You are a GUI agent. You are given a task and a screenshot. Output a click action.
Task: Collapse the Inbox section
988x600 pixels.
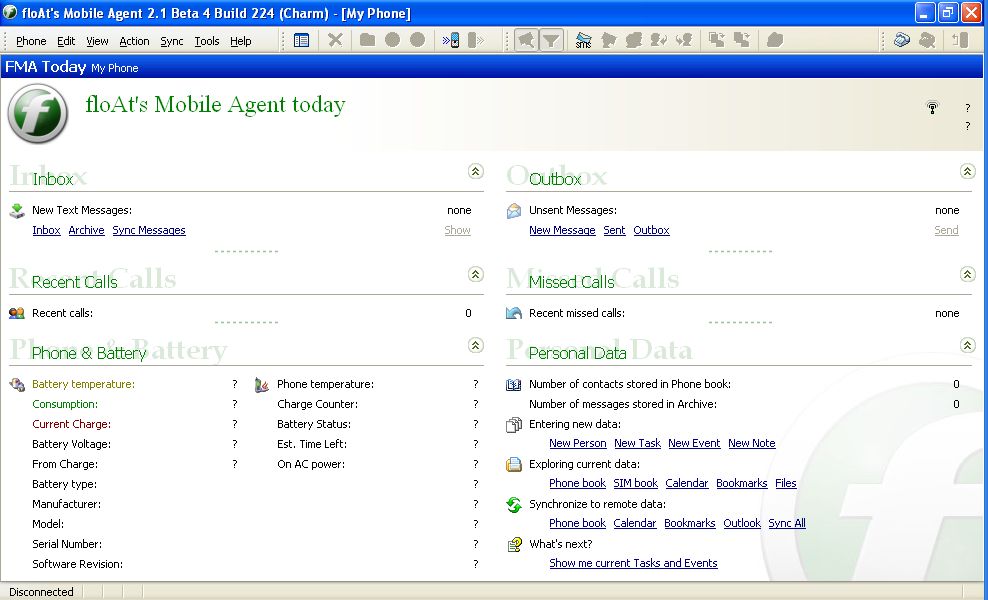point(476,171)
